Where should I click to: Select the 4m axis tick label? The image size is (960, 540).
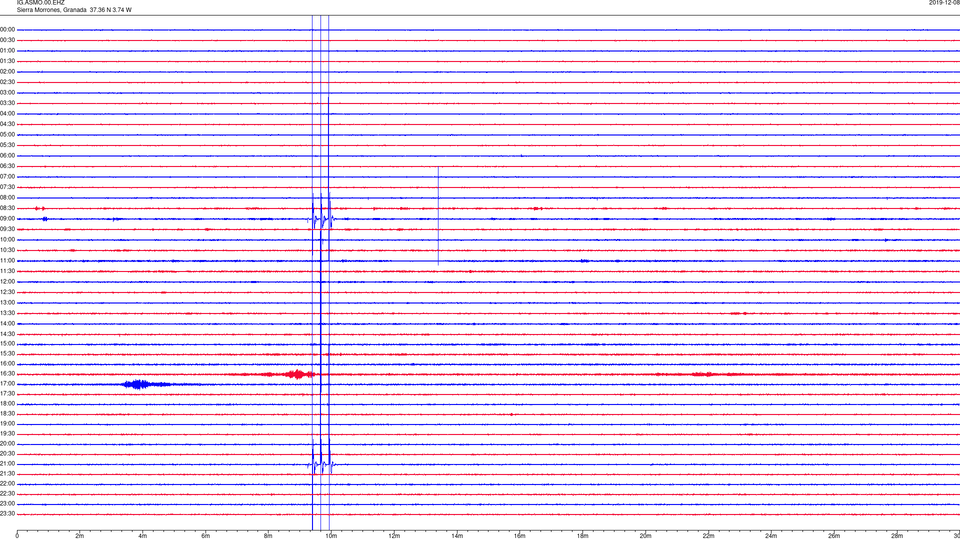(x=143, y=536)
